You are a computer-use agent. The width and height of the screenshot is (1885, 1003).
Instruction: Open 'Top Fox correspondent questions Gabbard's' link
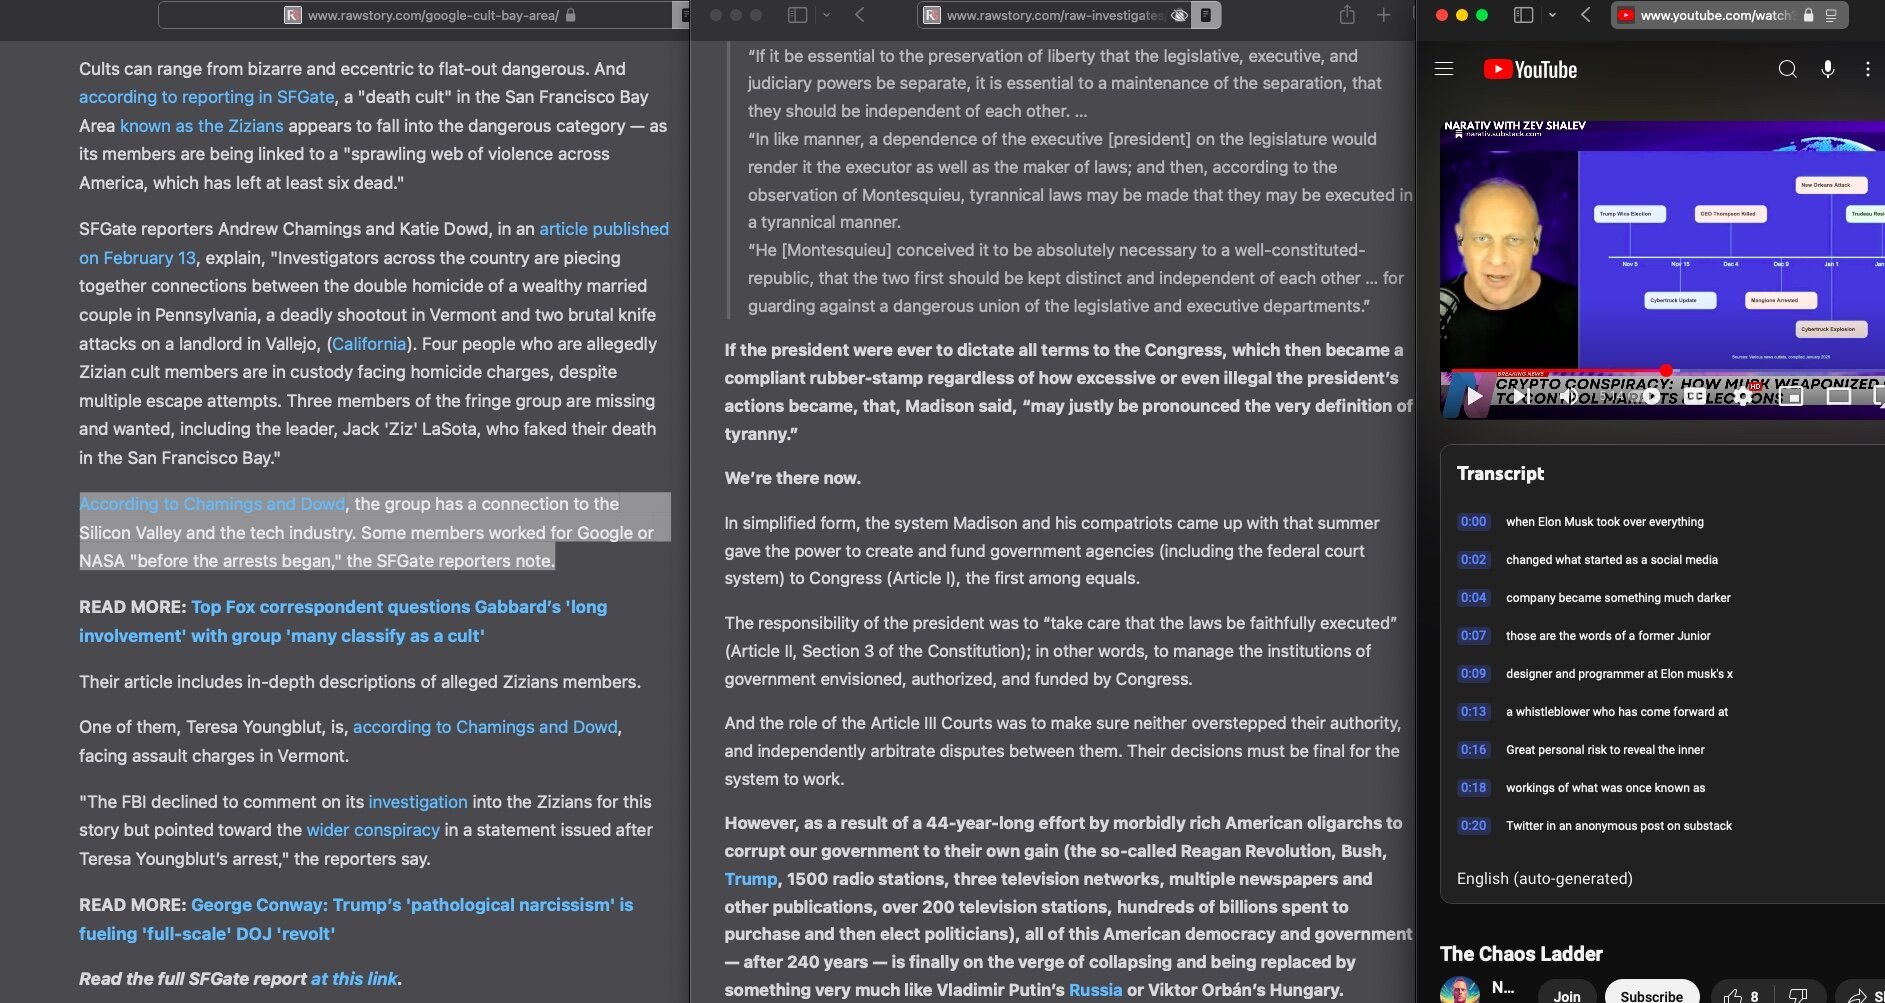point(399,607)
